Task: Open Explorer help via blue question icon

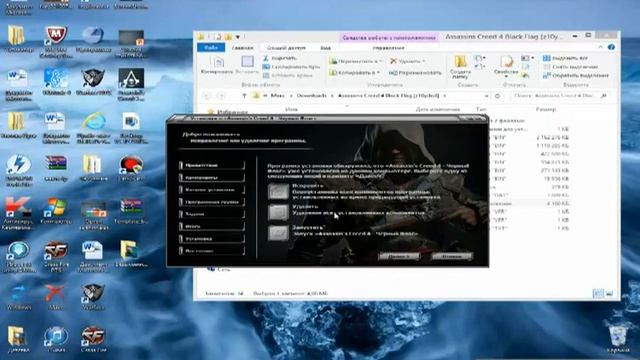Action: tap(611, 47)
